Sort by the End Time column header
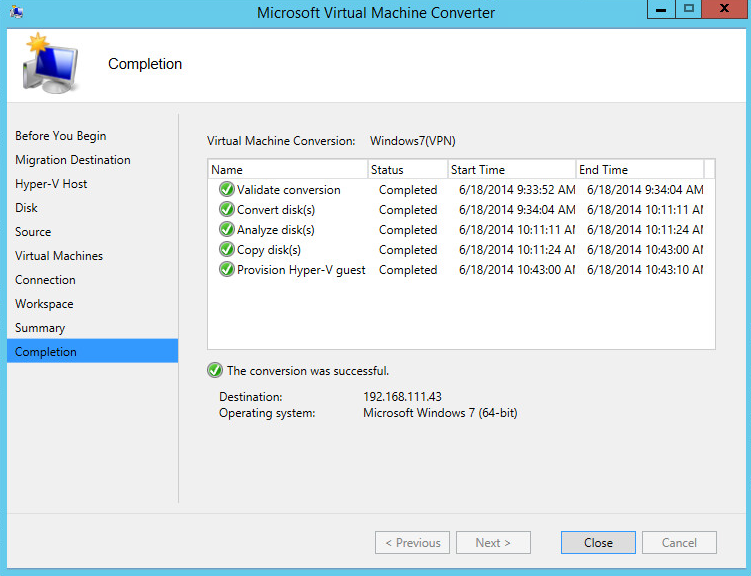The height and width of the screenshot is (576, 751). point(640,169)
